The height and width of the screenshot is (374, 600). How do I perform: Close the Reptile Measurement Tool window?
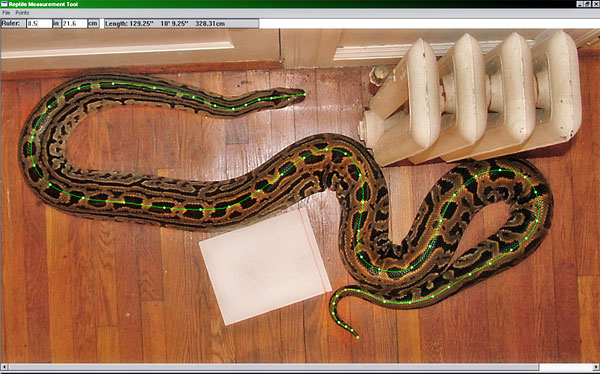tap(595, 4)
